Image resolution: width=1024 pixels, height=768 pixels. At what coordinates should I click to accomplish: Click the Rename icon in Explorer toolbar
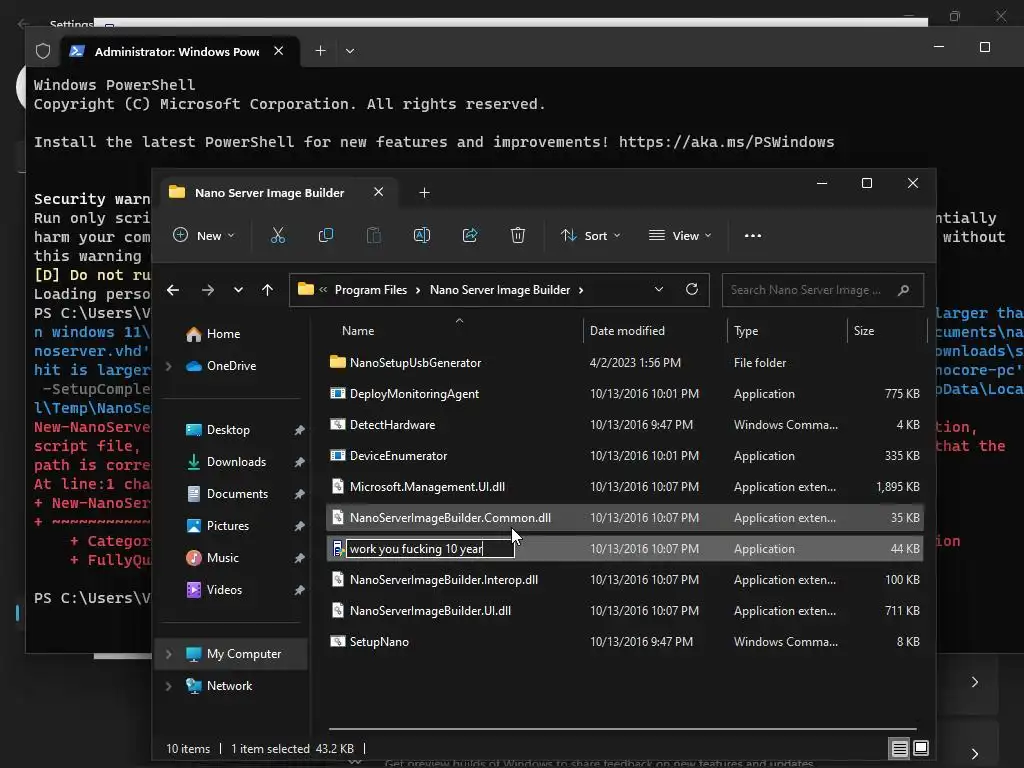click(422, 236)
